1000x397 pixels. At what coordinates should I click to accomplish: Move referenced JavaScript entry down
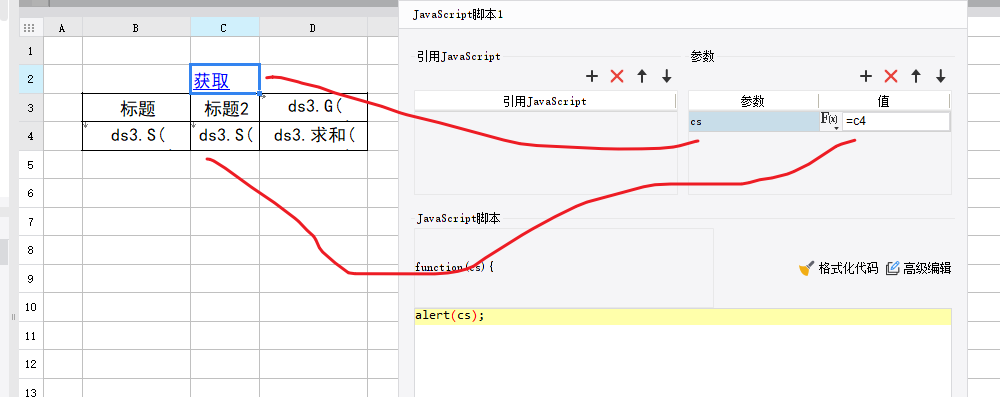pyautogui.click(x=666, y=77)
